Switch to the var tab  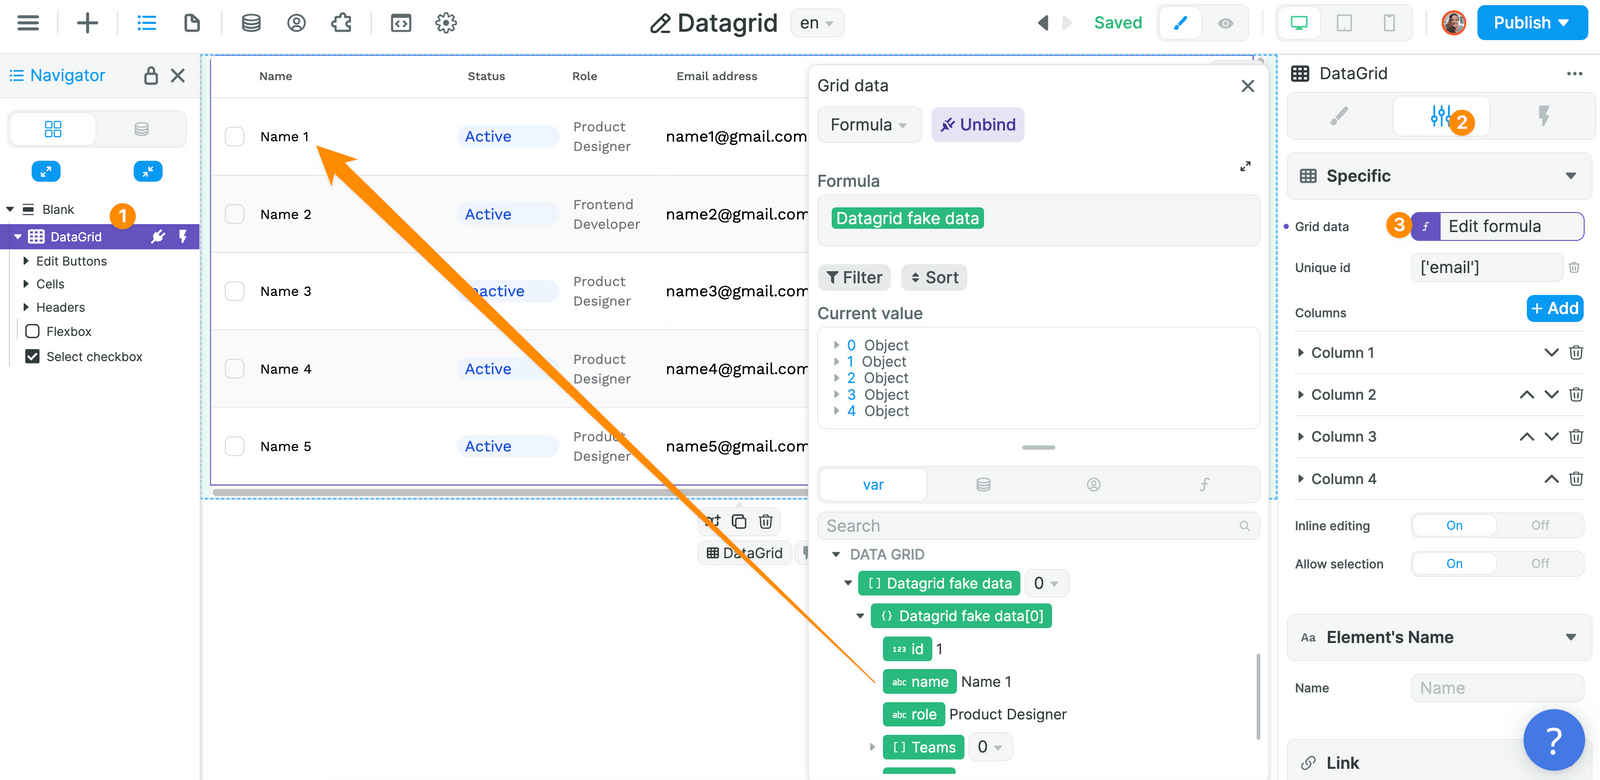pos(873,485)
